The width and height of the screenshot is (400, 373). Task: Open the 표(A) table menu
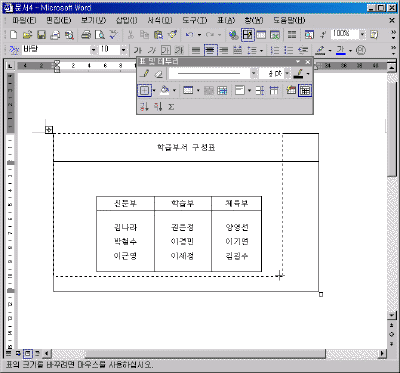pyautogui.click(x=226, y=21)
